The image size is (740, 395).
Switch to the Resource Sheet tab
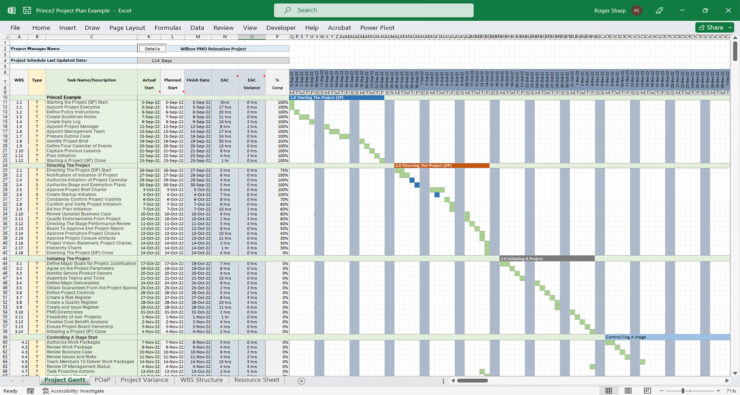(257, 380)
